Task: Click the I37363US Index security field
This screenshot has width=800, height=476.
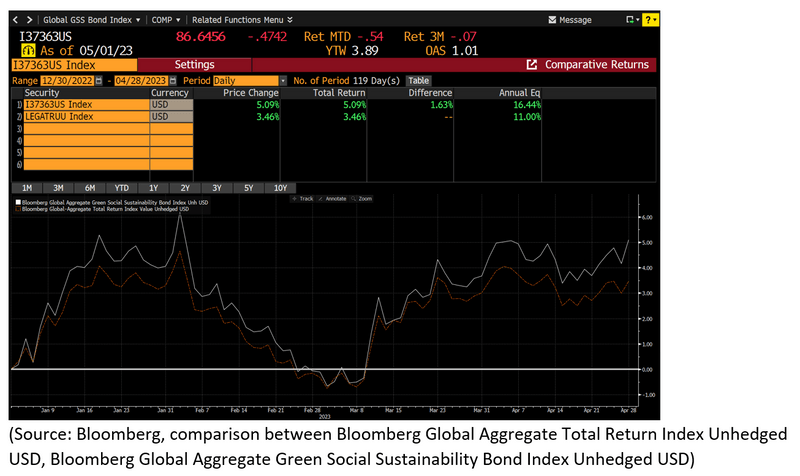Action: coord(86,105)
